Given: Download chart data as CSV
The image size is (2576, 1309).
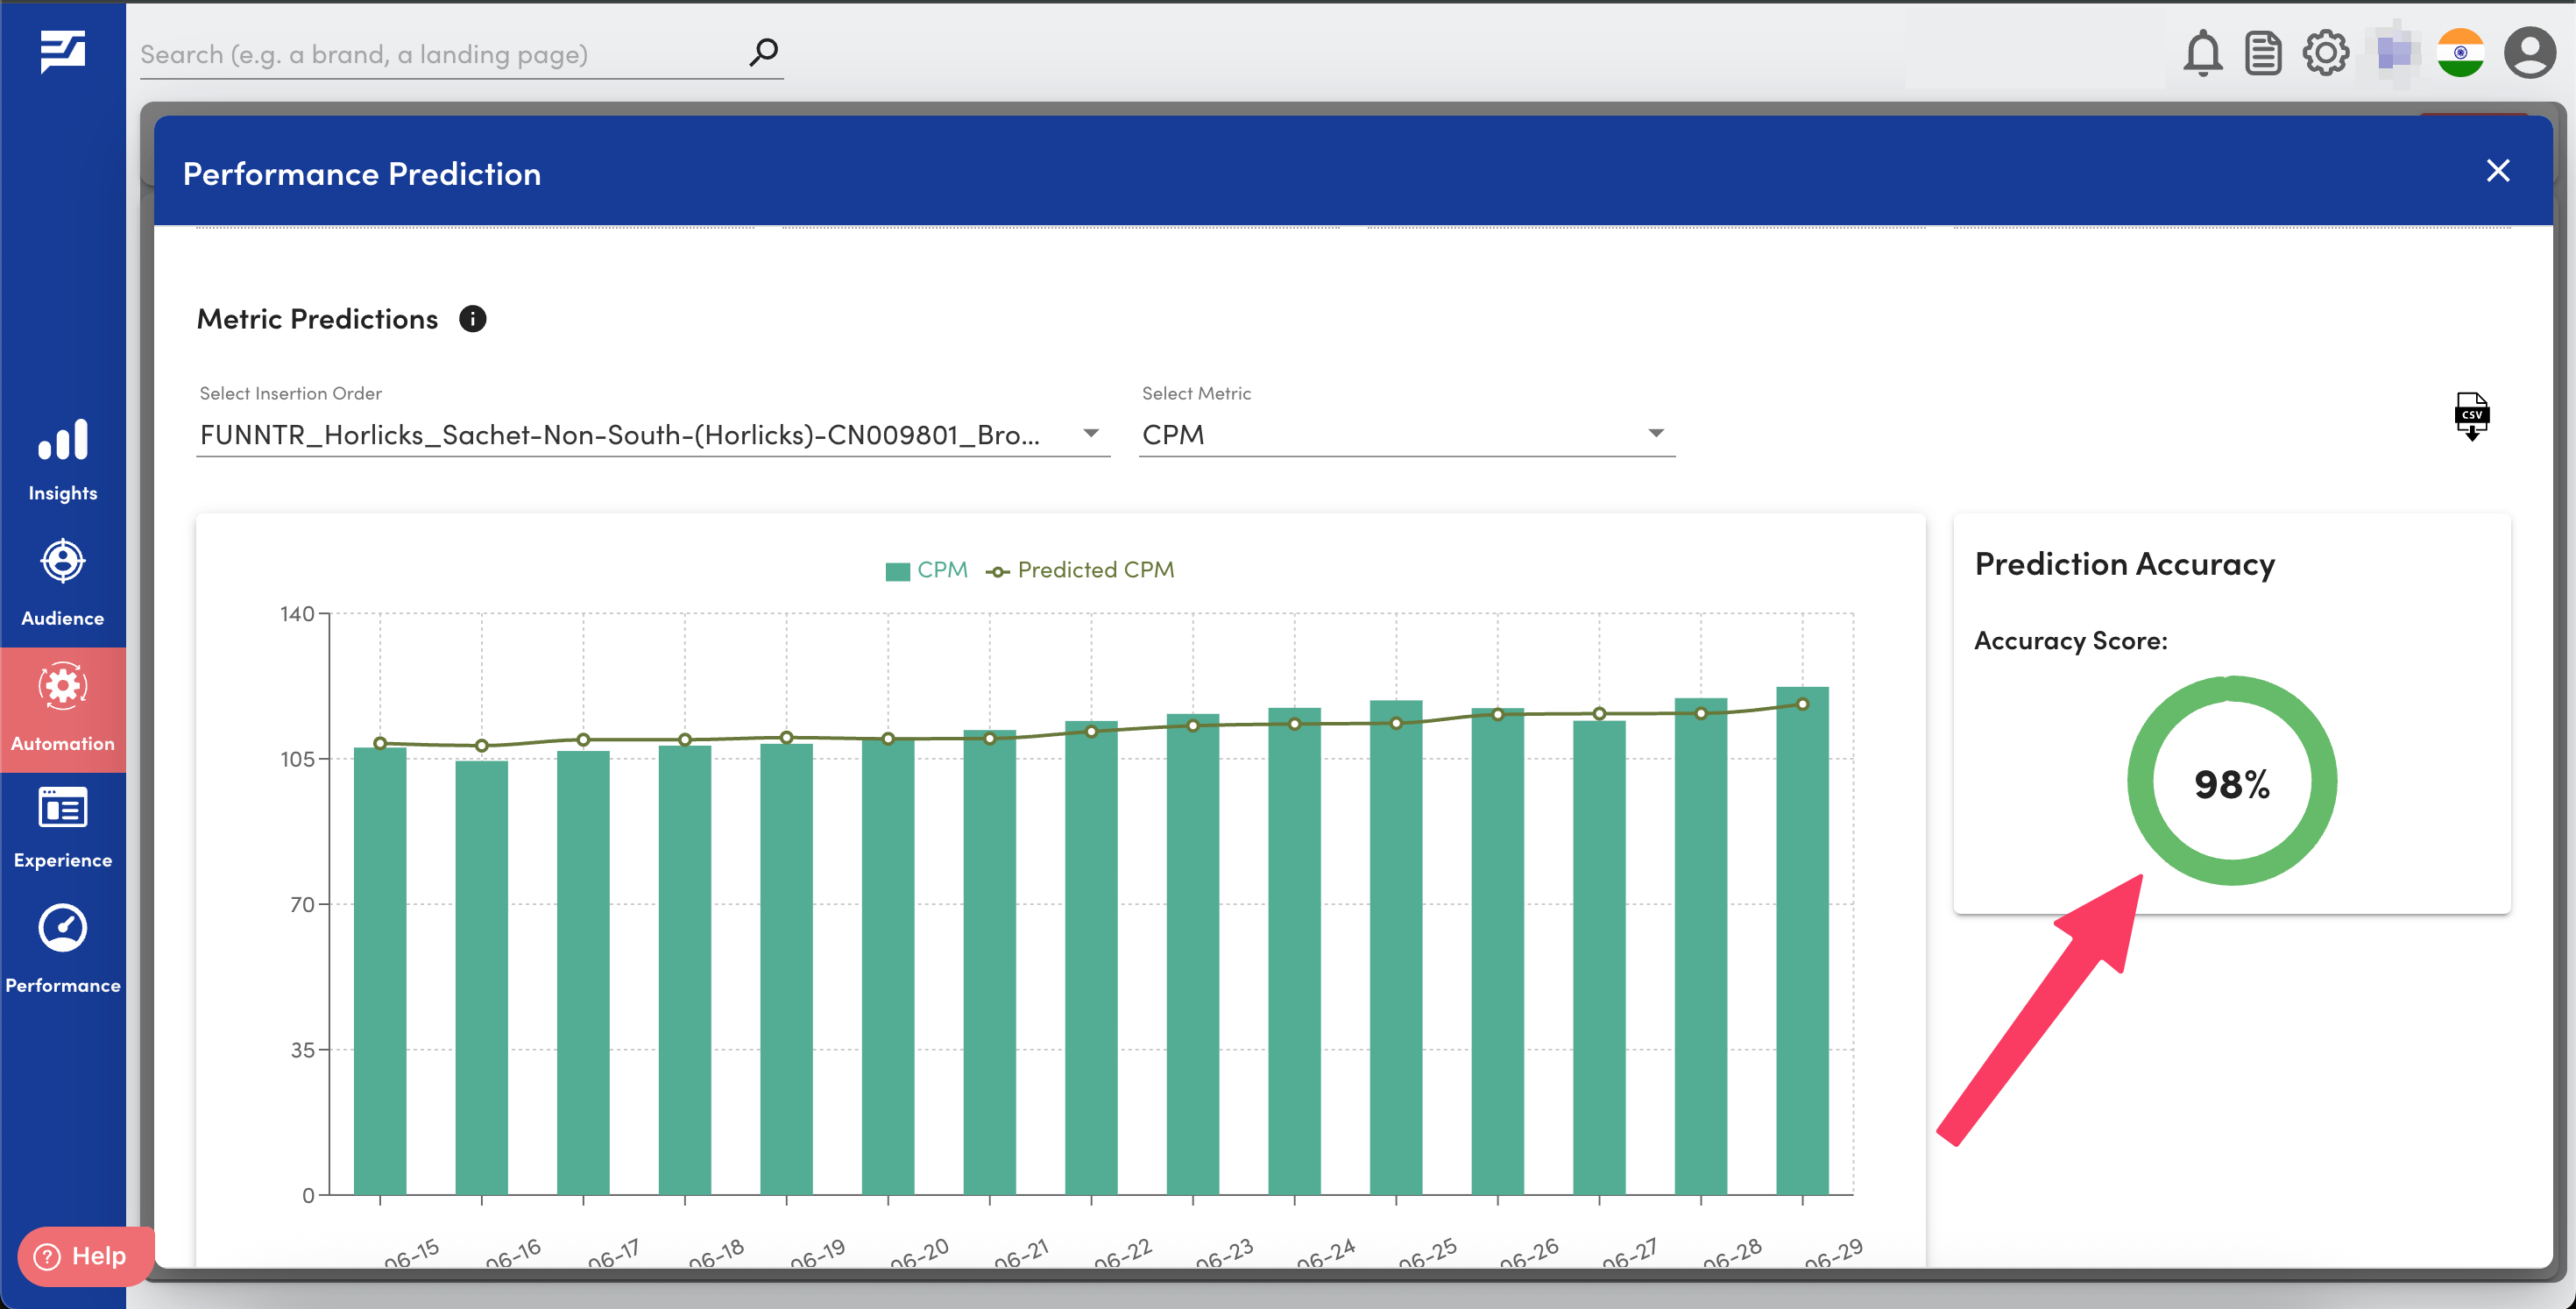Looking at the screenshot, I should tap(2471, 416).
